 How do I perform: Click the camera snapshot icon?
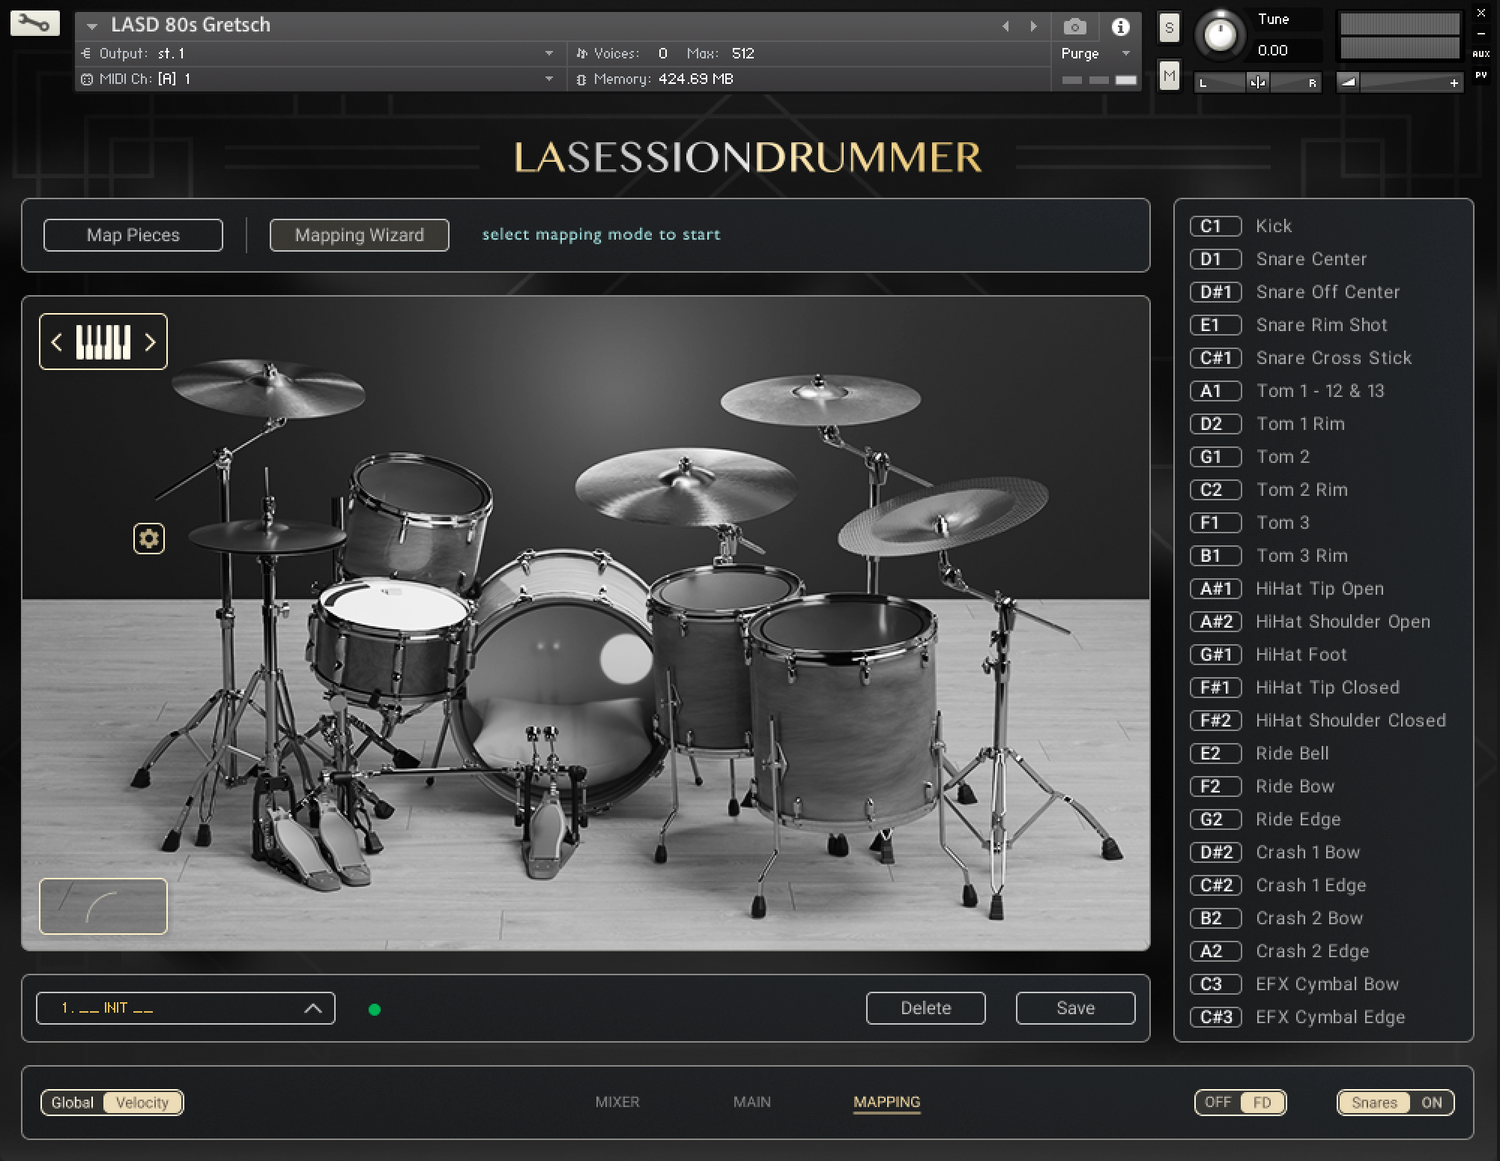pyautogui.click(x=1075, y=27)
